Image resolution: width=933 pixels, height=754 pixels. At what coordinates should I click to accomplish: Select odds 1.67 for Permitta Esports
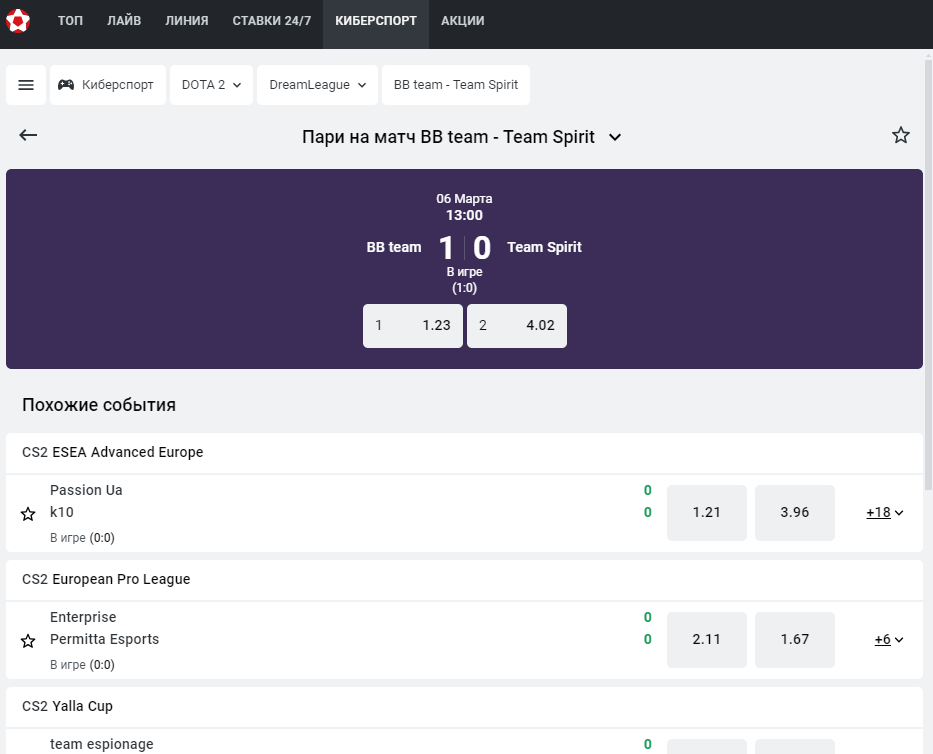coord(794,639)
